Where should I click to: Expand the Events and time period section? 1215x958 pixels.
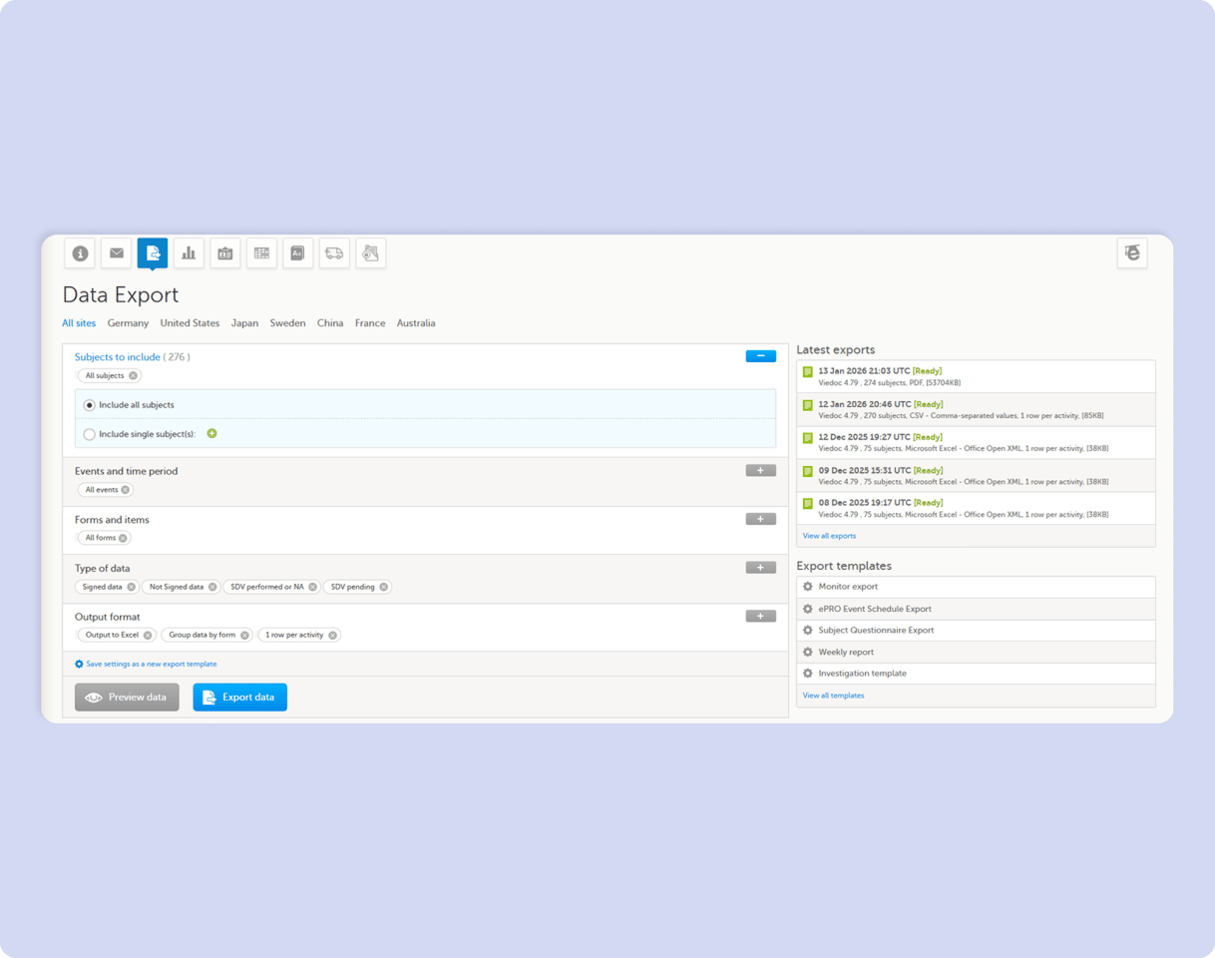760,470
